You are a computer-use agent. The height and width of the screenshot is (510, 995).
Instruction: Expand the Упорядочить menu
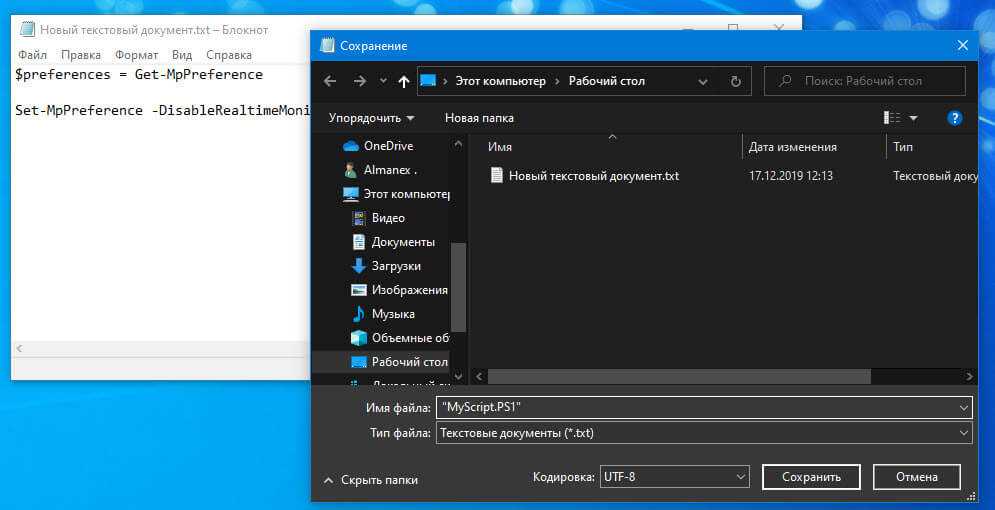371,118
